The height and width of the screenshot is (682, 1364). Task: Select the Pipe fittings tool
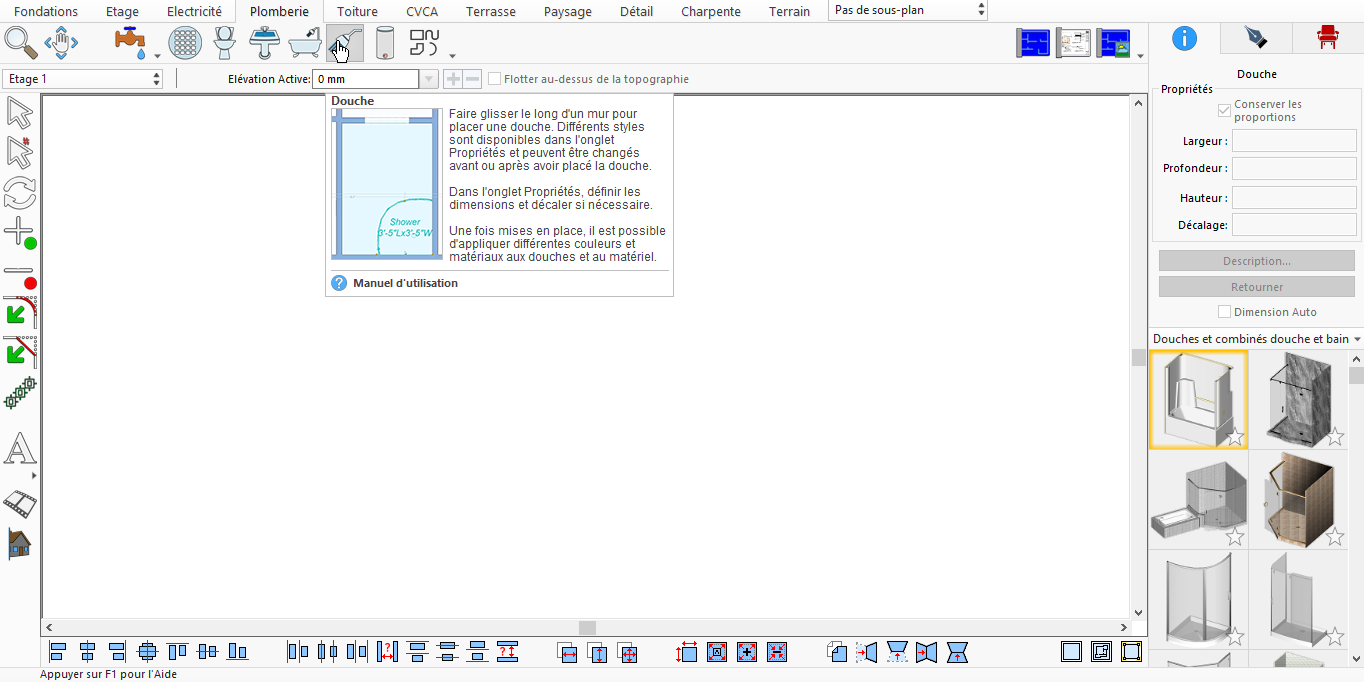[x=425, y=43]
